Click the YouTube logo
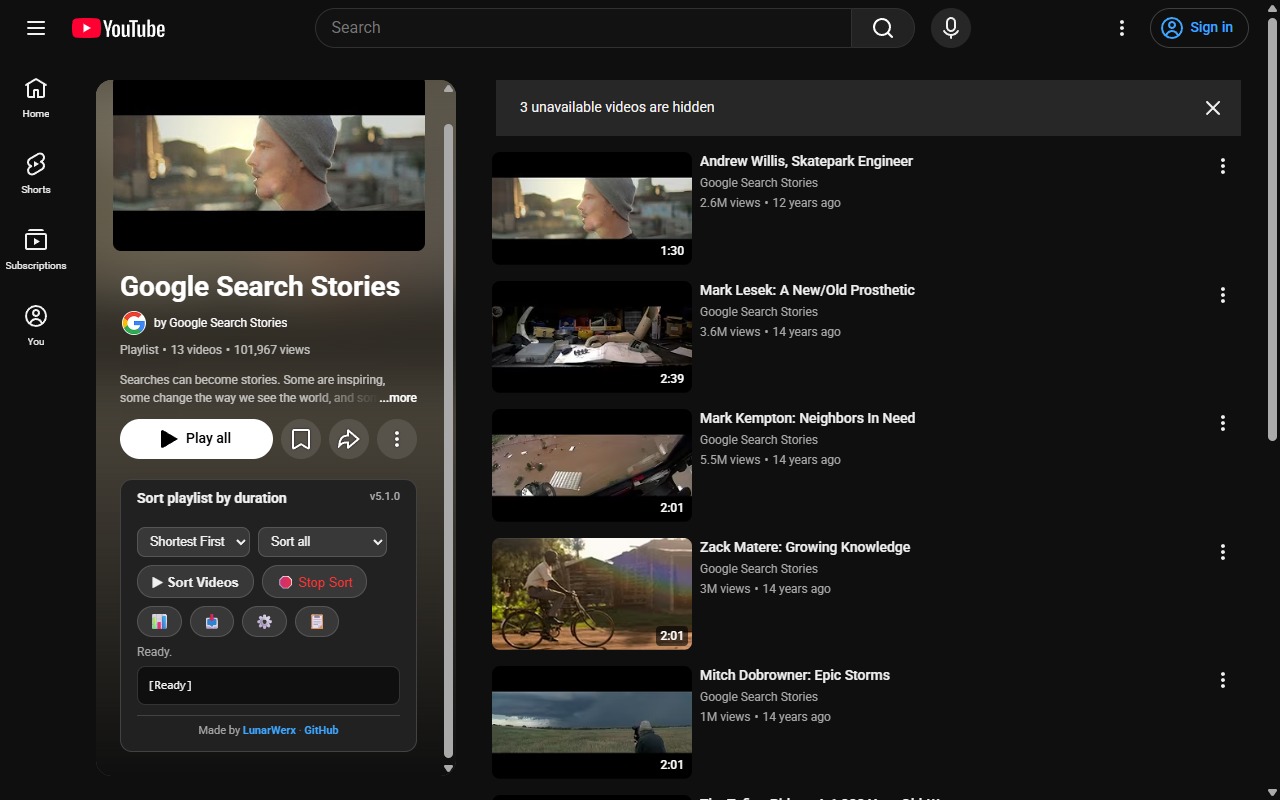The image size is (1280, 800). coord(118,28)
